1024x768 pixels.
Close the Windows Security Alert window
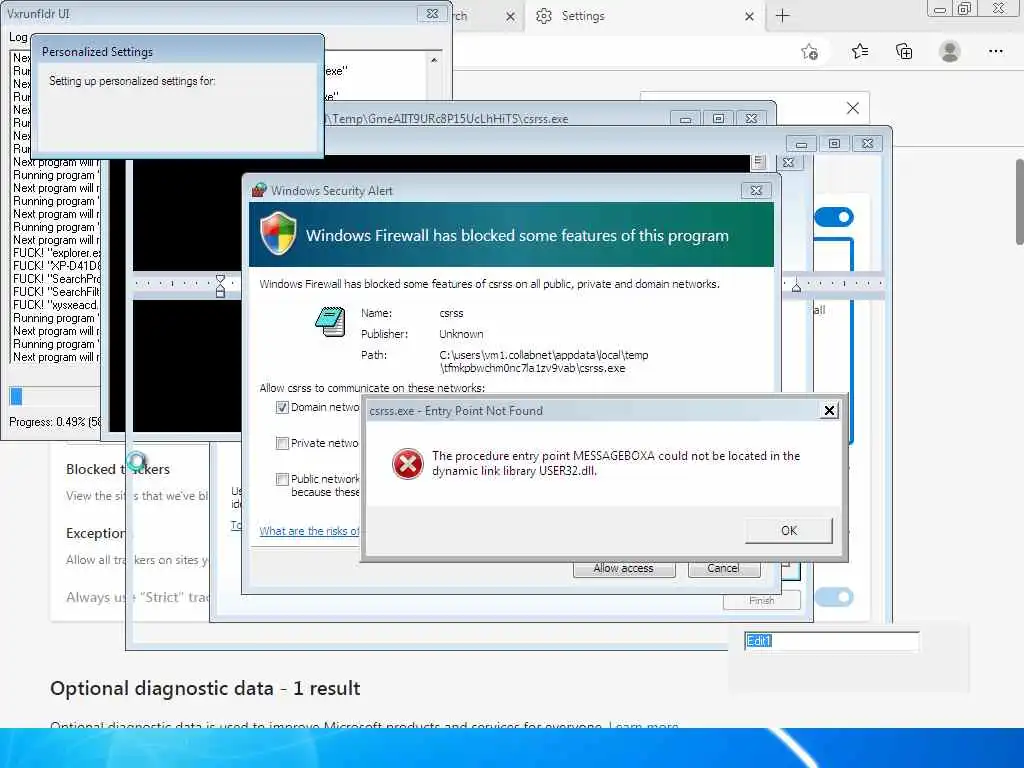pos(756,191)
